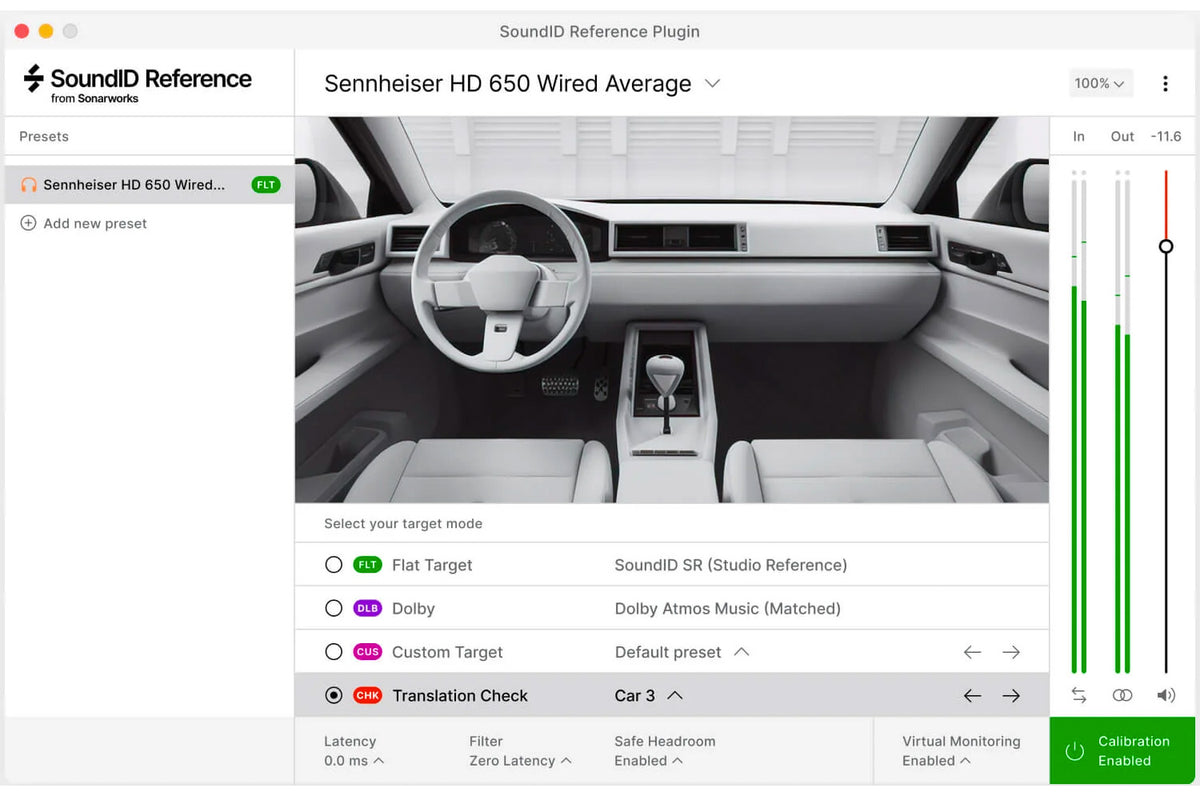Viewport: 1200px width, 800px height.
Task: Select the Dolby radio button
Action: click(x=334, y=608)
